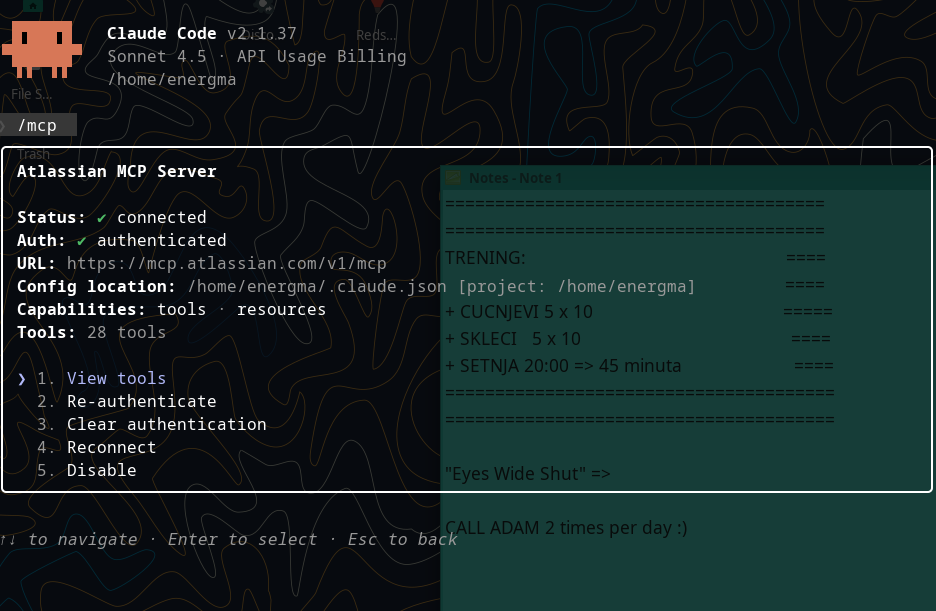Click the mcp.atlassian.com URL
Viewport: 936px width, 611px height.
coord(226,264)
